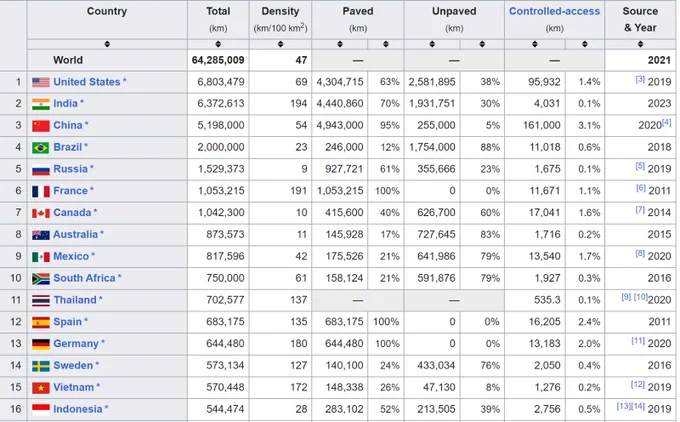The width and height of the screenshot is (680, 422).
Task: Sort by Controlled-access kilometres sort arrow
Action: click(x=535, y=44)
